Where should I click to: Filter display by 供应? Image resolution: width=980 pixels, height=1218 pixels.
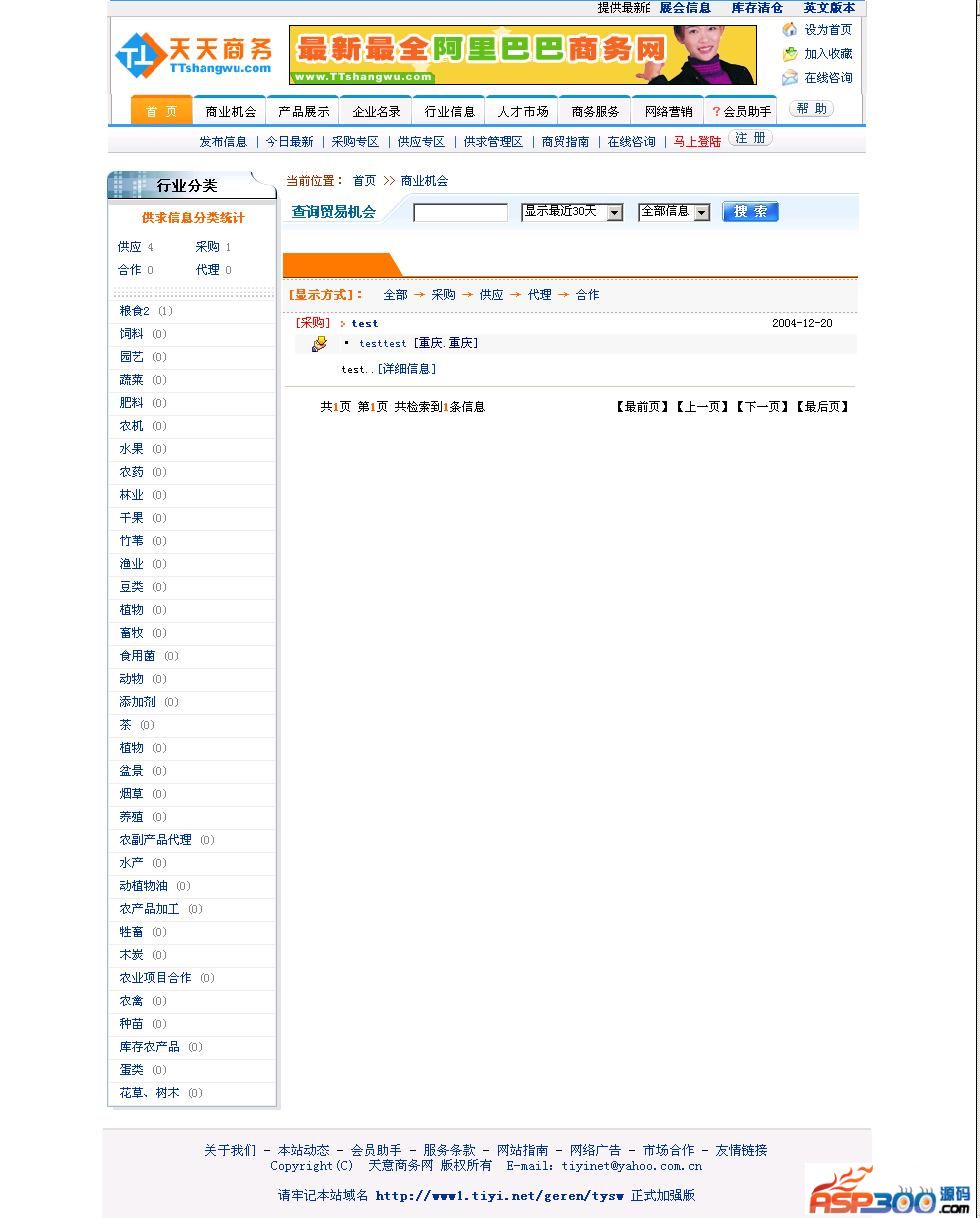tap(491, 295)
